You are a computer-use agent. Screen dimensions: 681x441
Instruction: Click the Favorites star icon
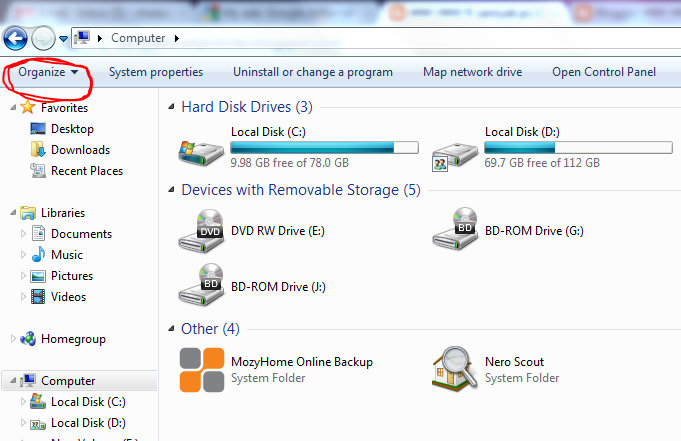pyautogui.click(x=28, y=107)
